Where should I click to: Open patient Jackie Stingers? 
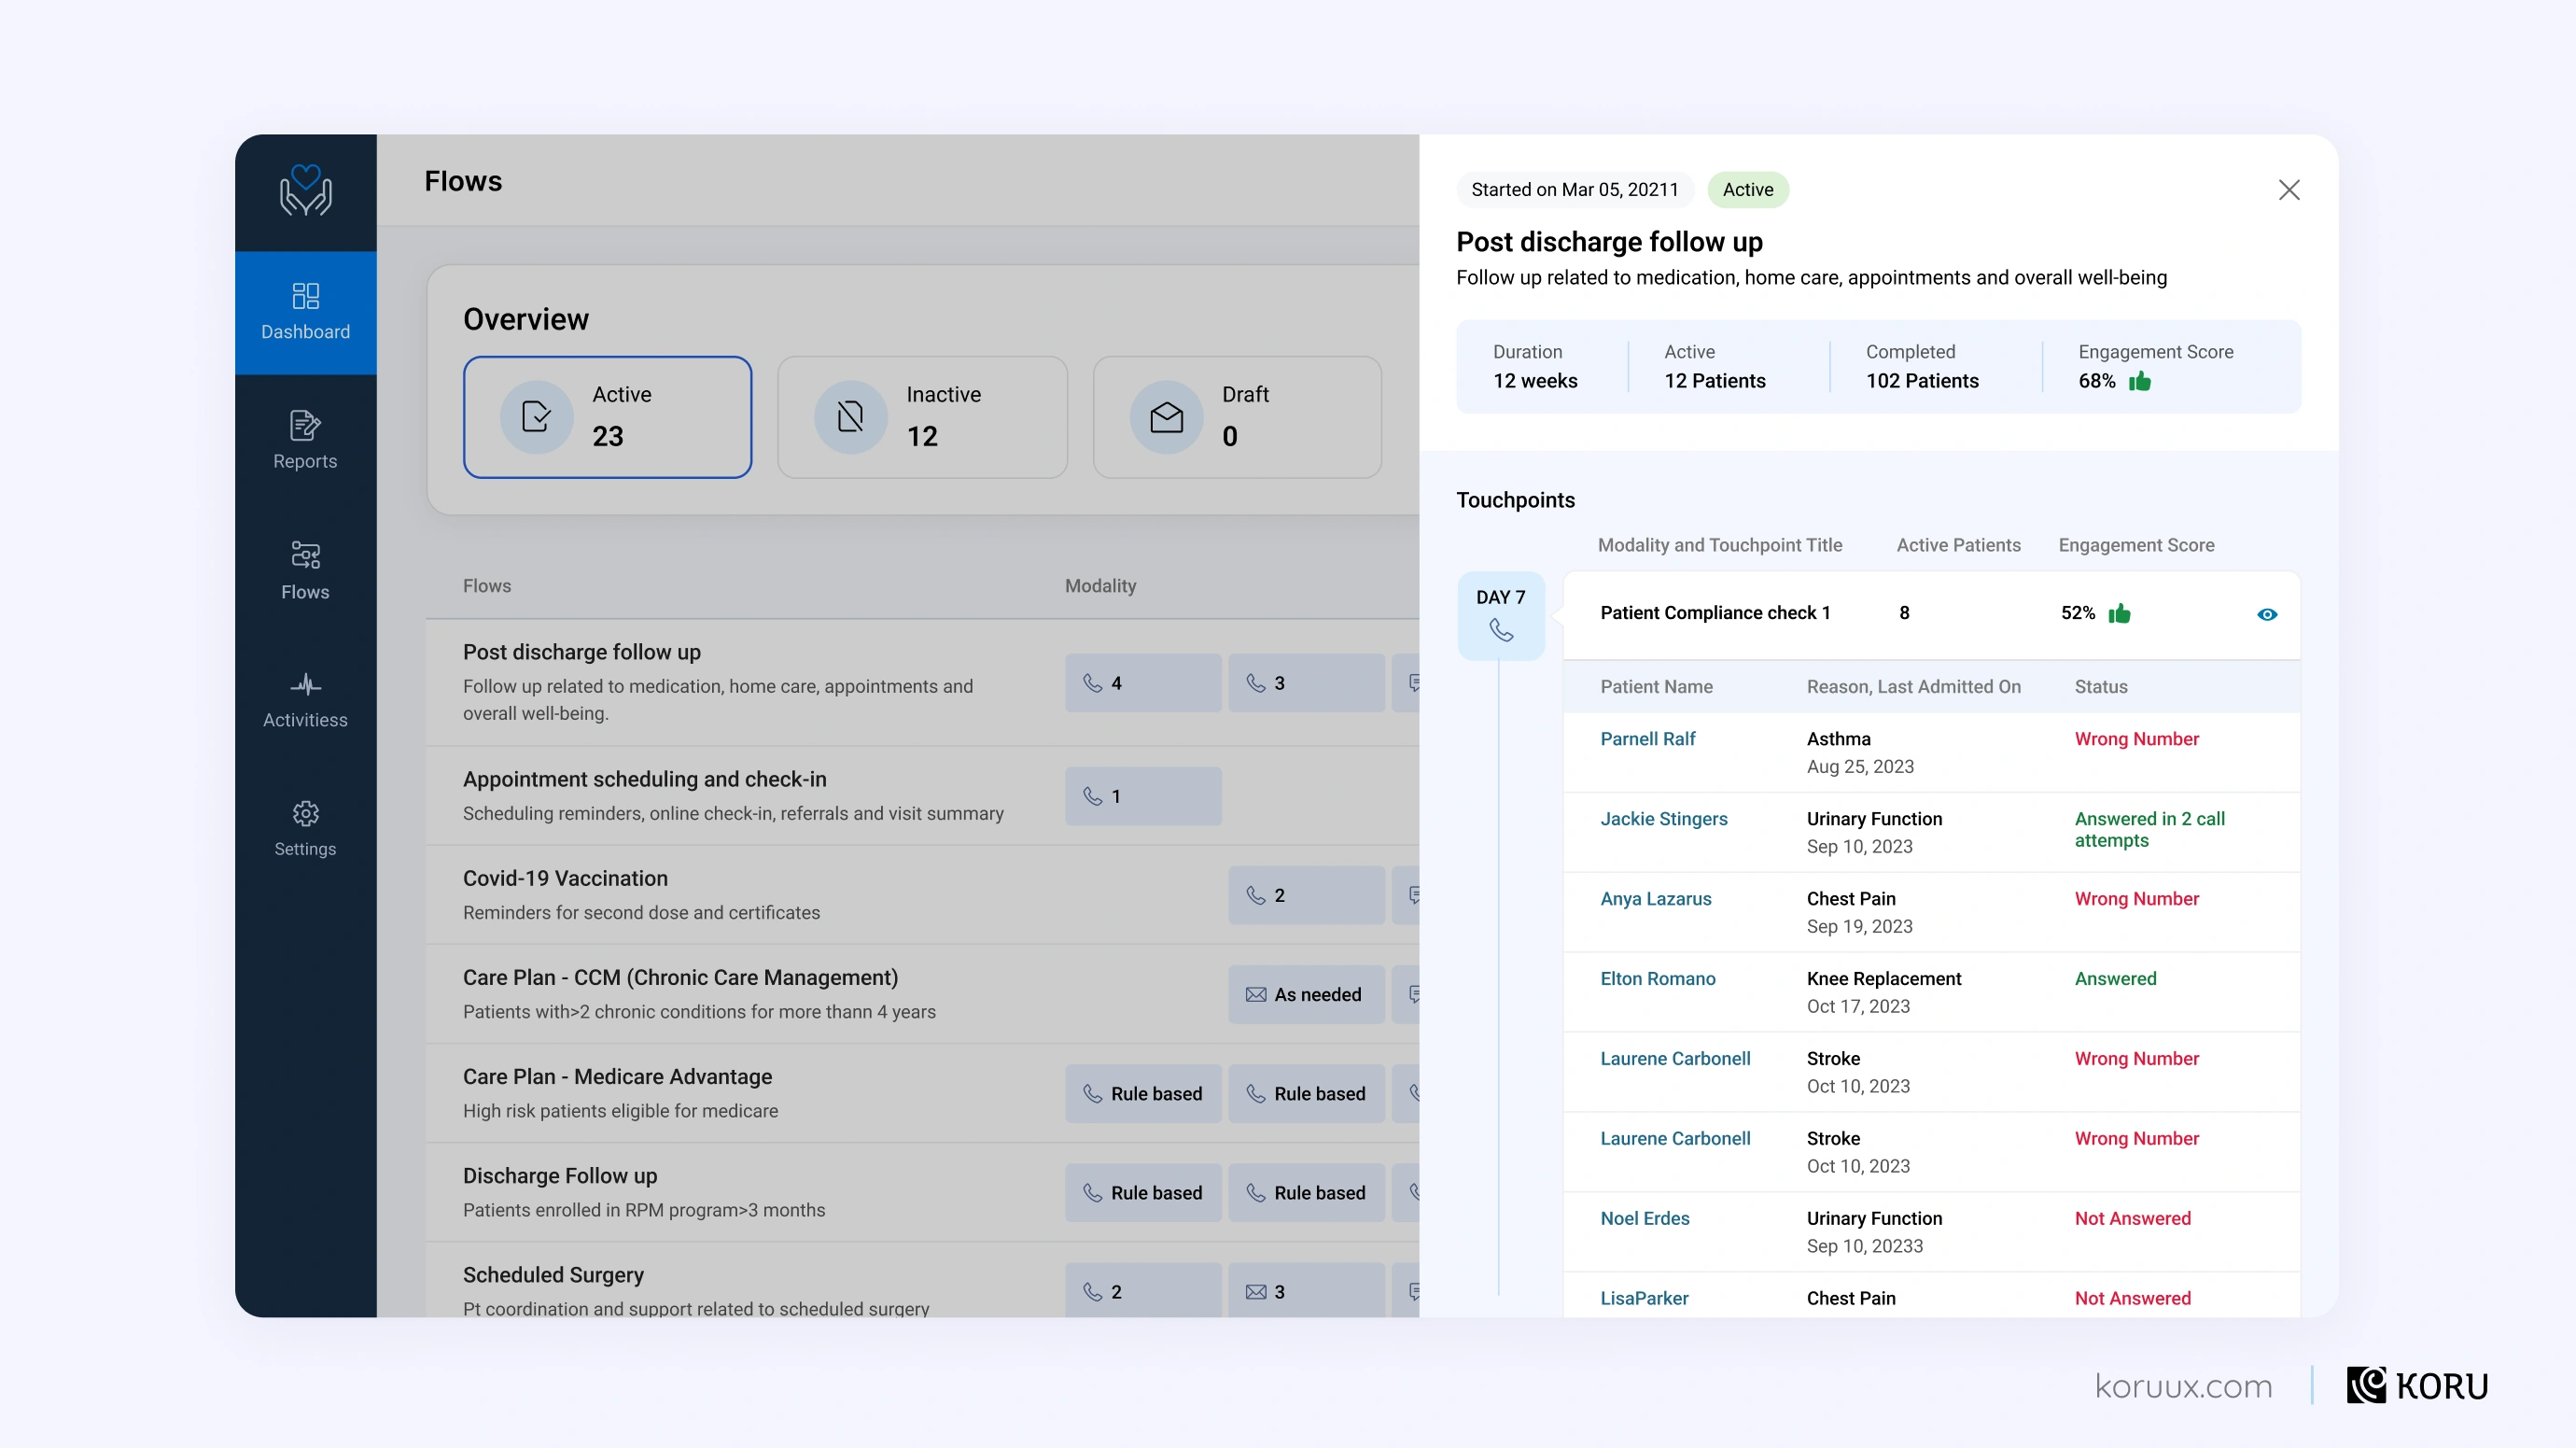[1664, 819]
